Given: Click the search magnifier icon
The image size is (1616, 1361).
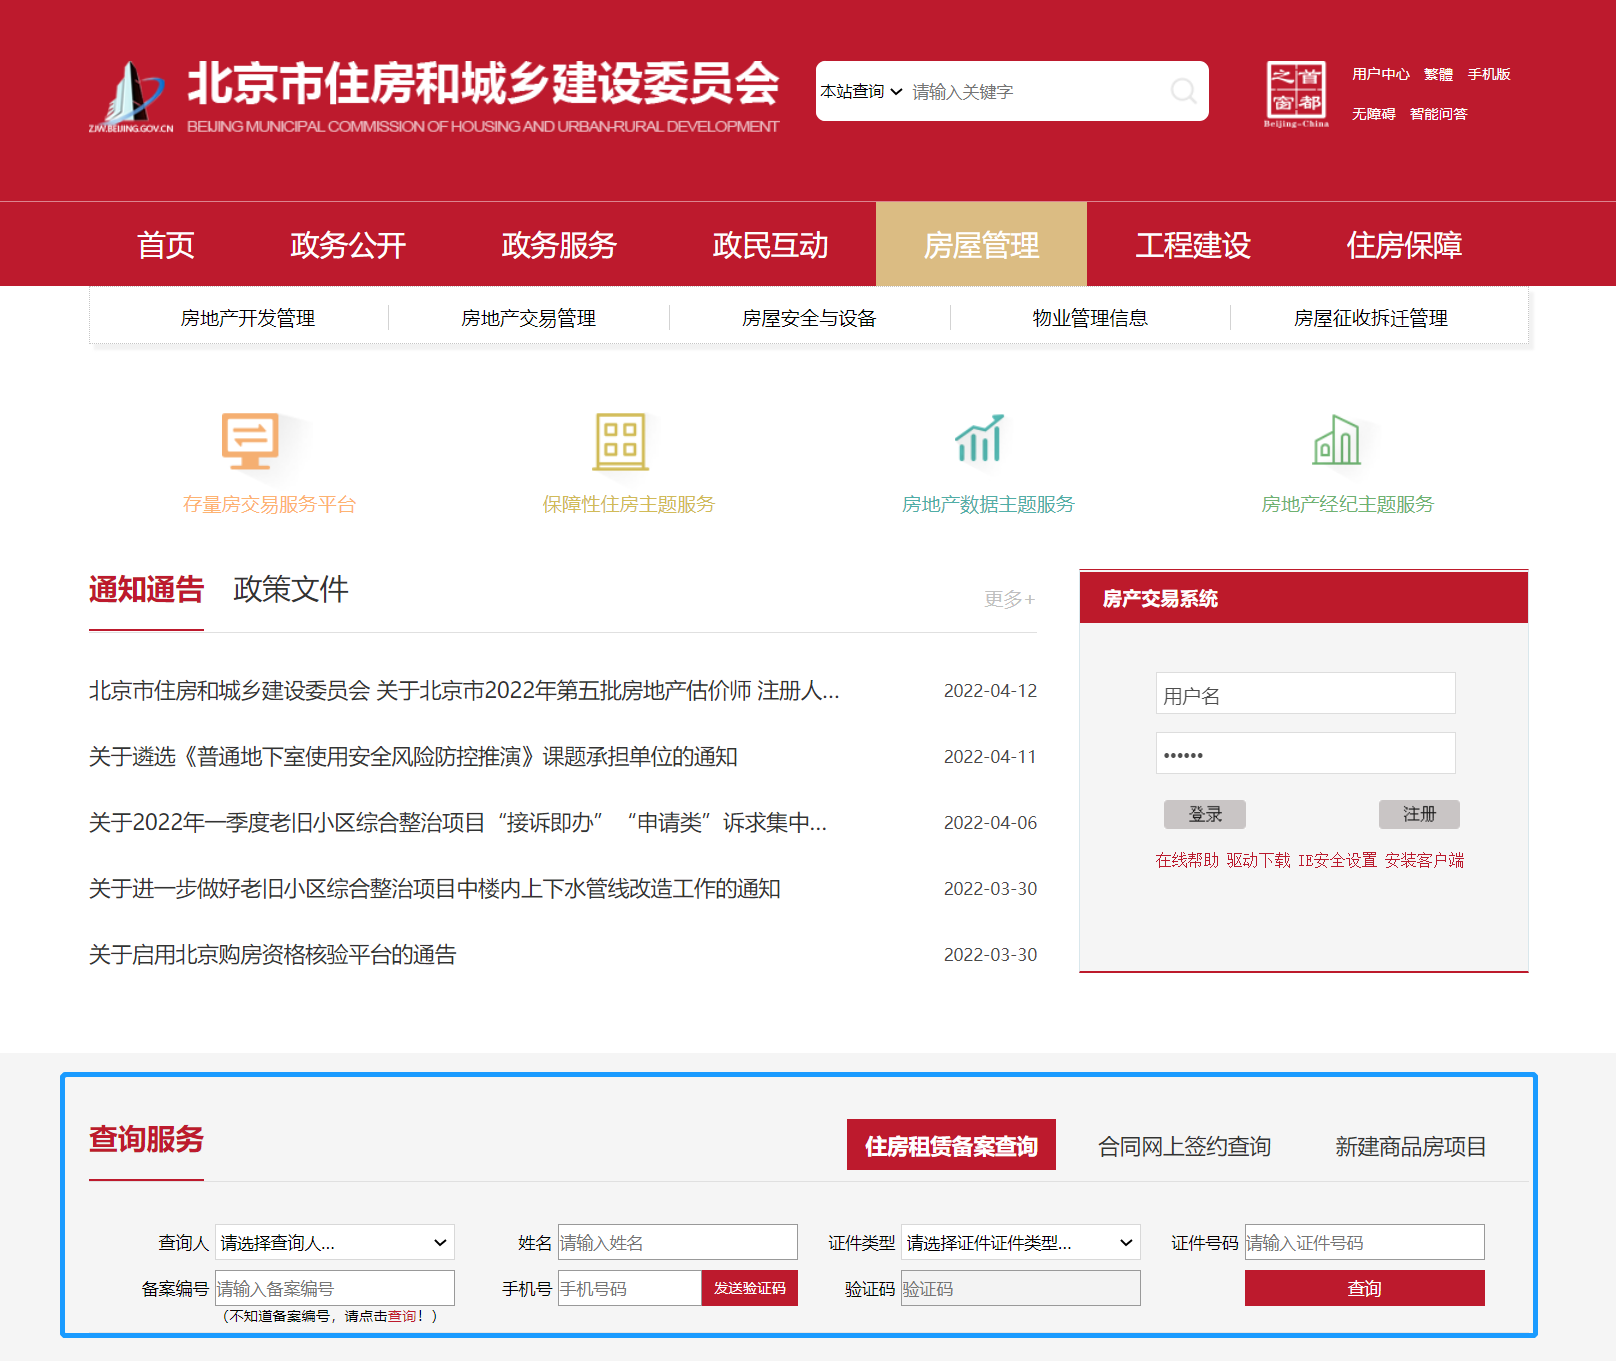Looking at the screenshot, I should 1183,91.
